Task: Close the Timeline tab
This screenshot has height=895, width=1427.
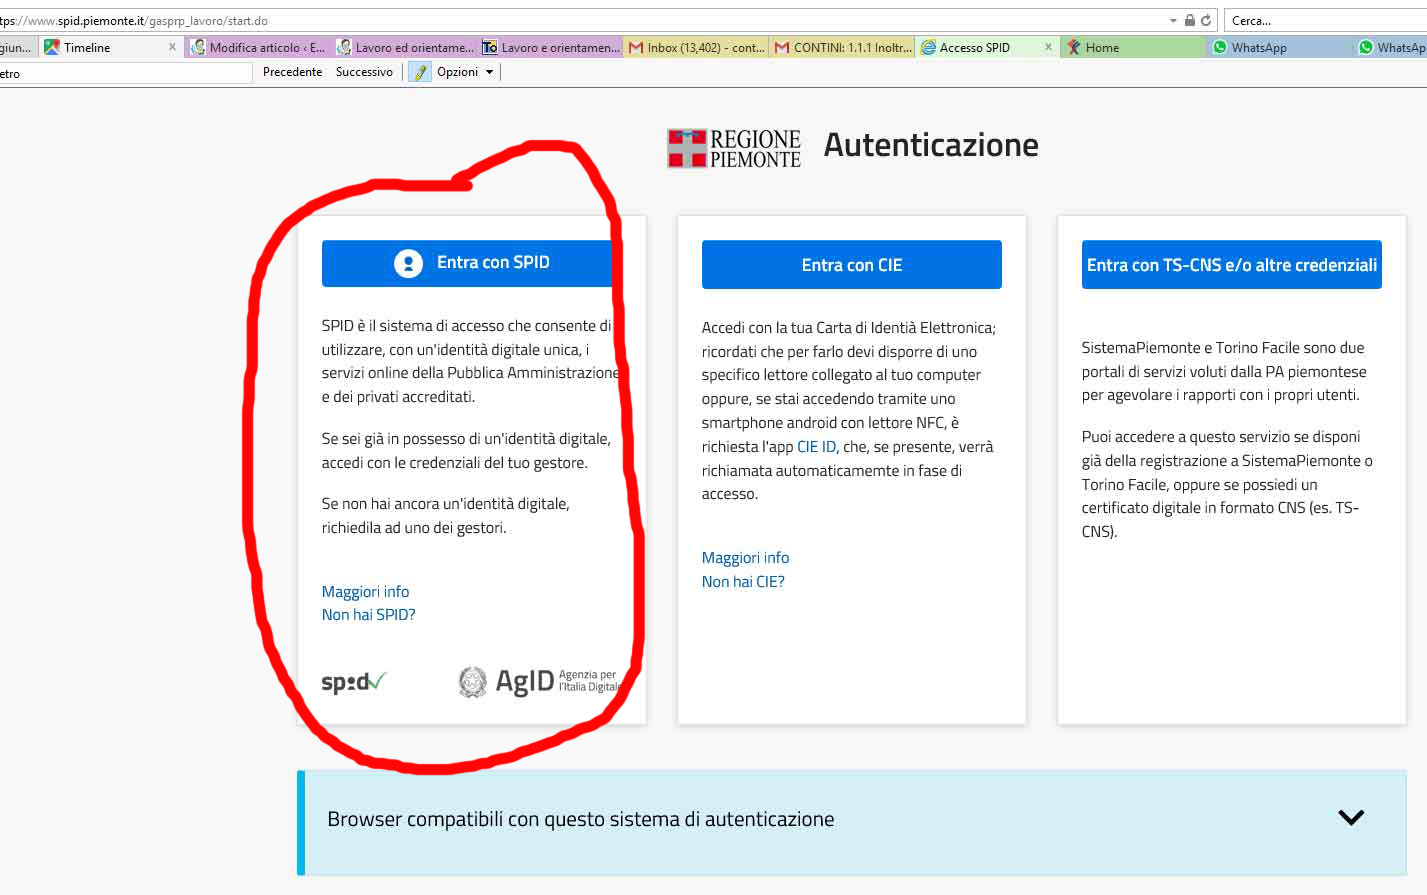Action: coord(172,47)
